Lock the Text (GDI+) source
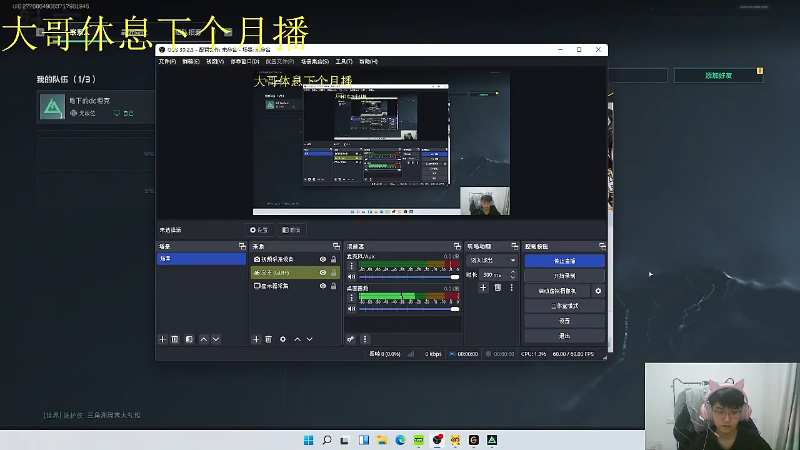Viewport: 800px width, 450px height. (334, 272)
